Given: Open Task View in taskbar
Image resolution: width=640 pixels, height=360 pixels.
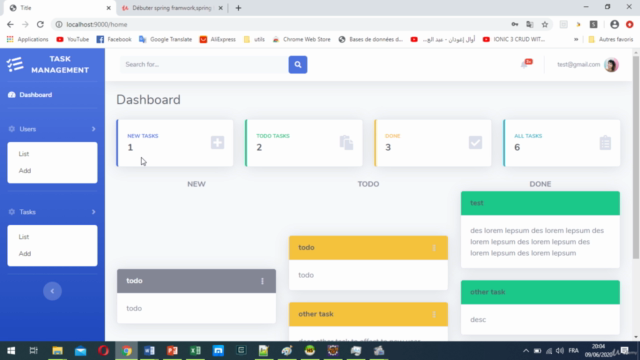Looking at the screenshot, I should point(33,351).
